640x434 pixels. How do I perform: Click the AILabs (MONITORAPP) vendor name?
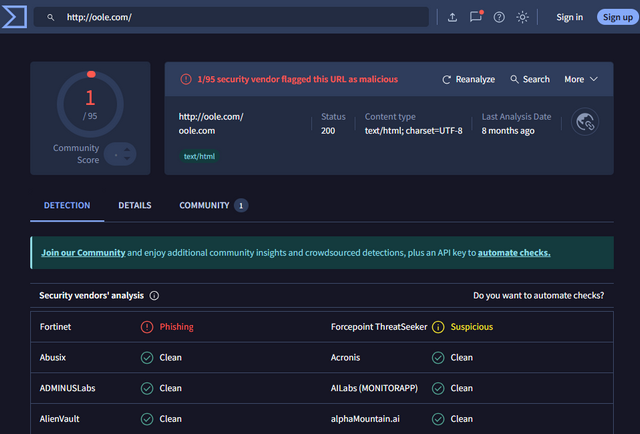point(374,388)
